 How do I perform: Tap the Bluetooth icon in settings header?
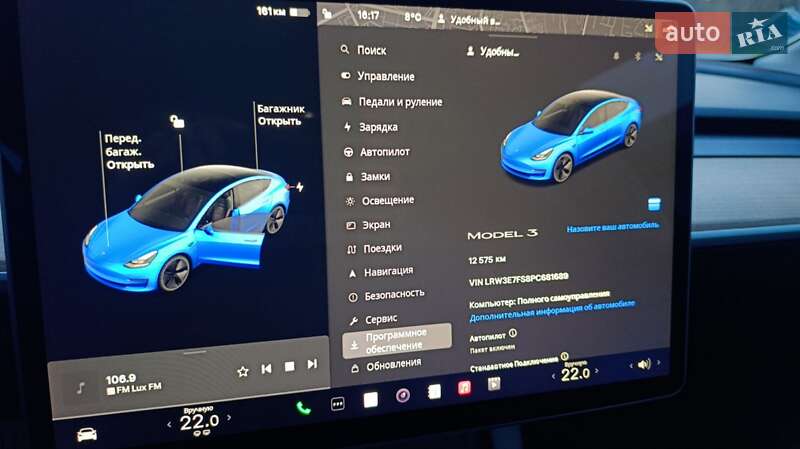point(637,56)
